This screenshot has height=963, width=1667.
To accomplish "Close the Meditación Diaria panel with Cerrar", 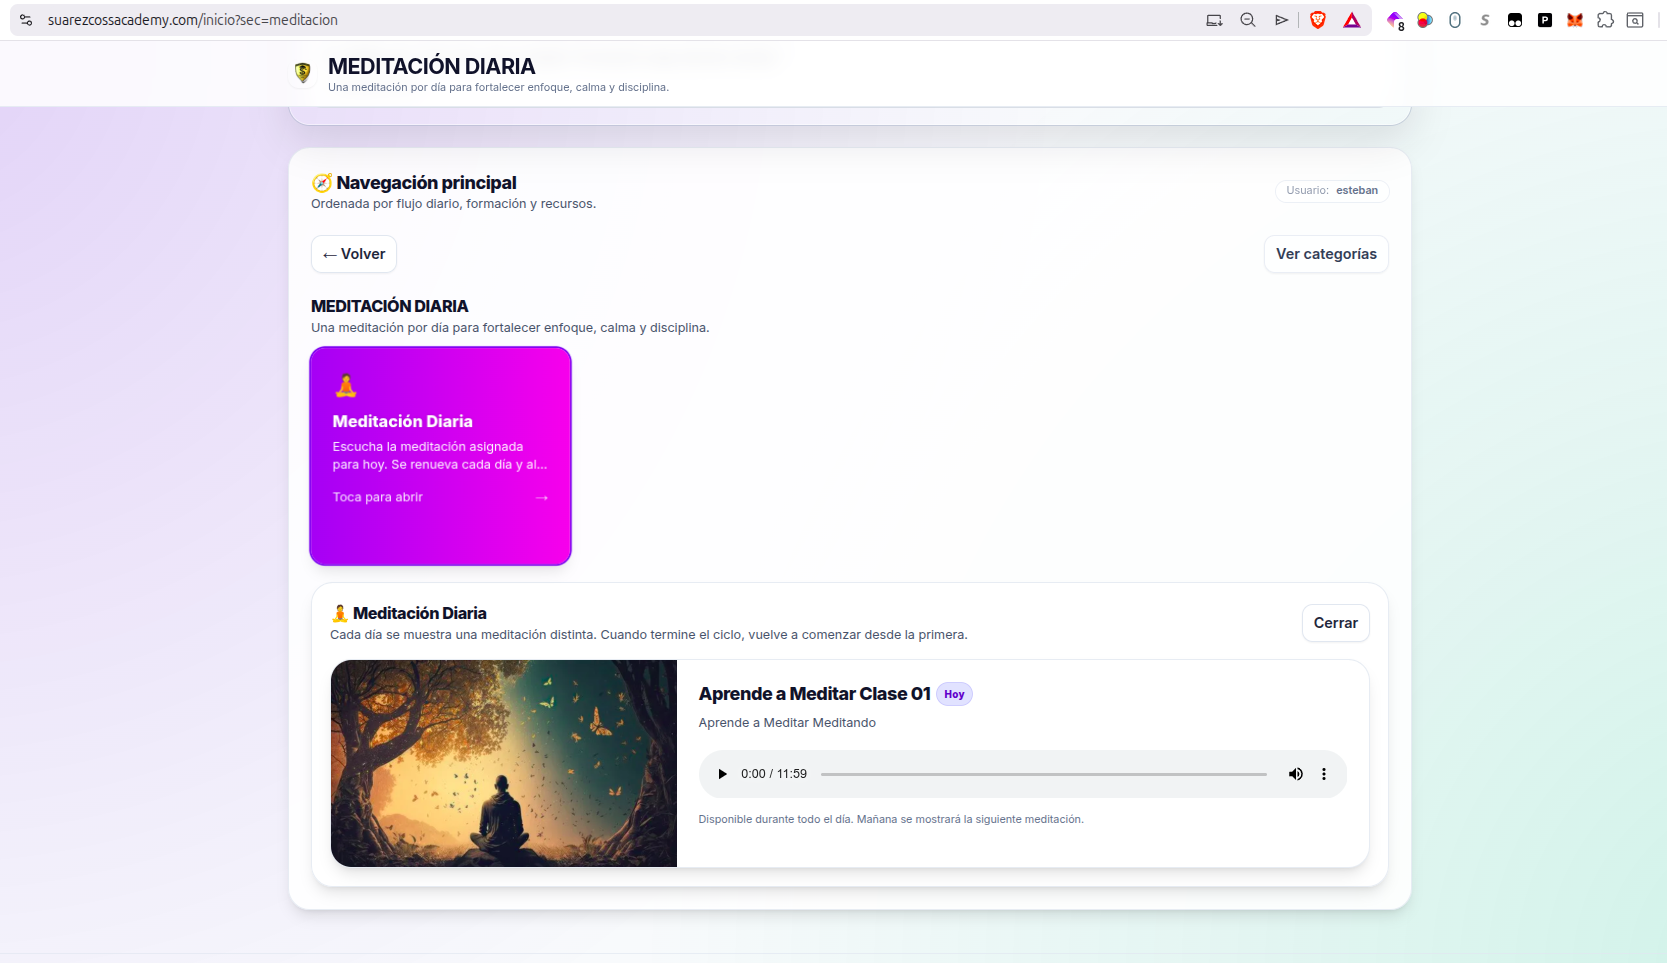I will (1335, 623).
